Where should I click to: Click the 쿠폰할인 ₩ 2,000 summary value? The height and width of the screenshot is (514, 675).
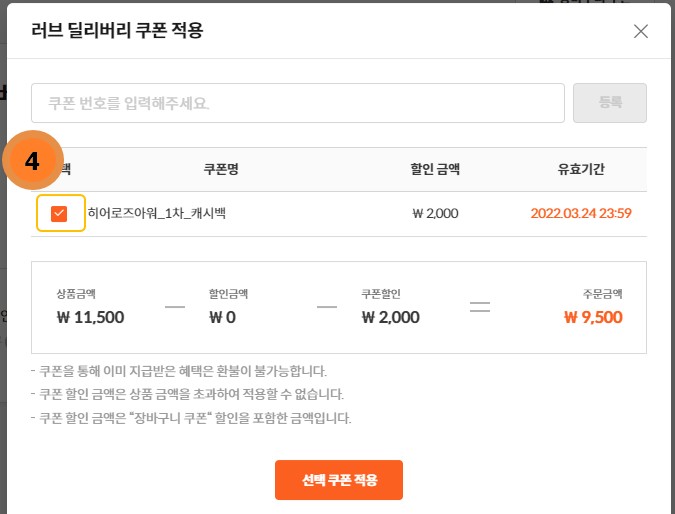[x=391, y=318]
